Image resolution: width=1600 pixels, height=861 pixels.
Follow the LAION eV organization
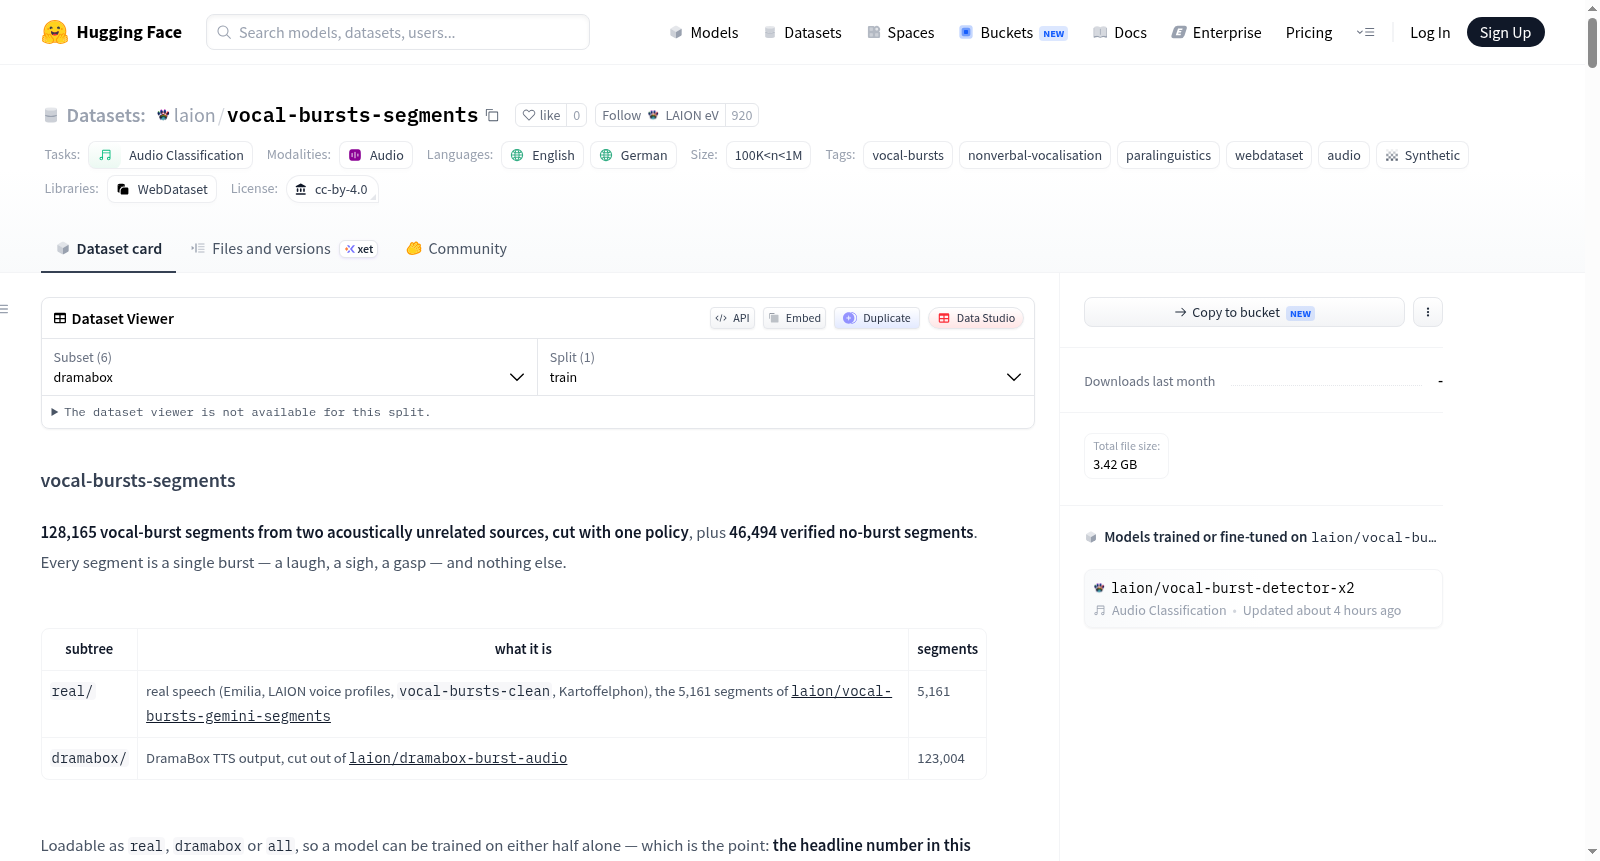point(660,115)
